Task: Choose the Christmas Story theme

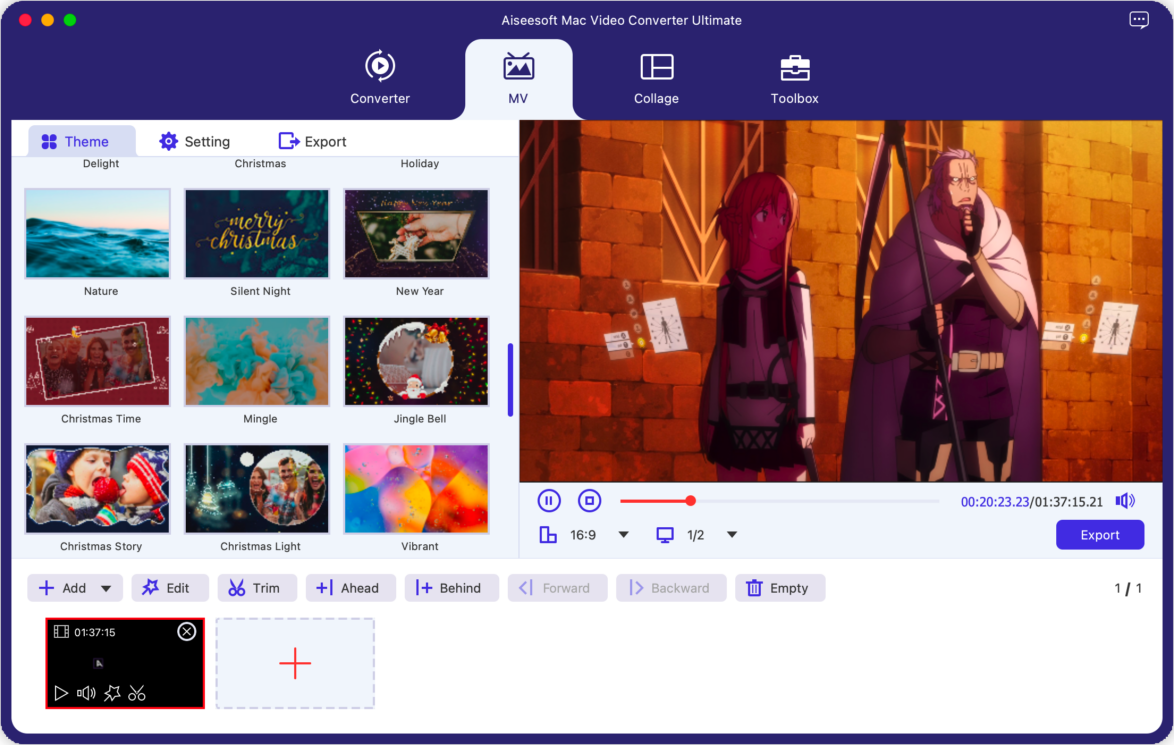Action: tap(97, 489)
